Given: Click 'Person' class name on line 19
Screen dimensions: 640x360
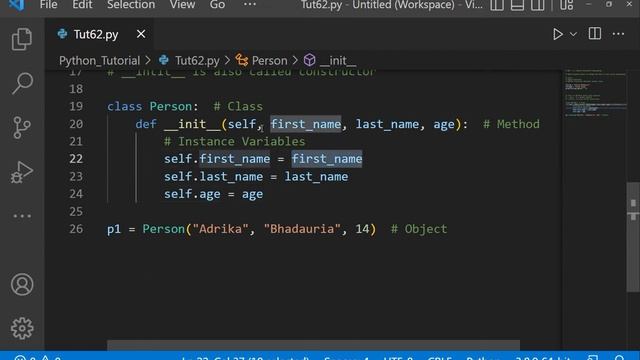Looking at the screenshot, I should 171,107.
